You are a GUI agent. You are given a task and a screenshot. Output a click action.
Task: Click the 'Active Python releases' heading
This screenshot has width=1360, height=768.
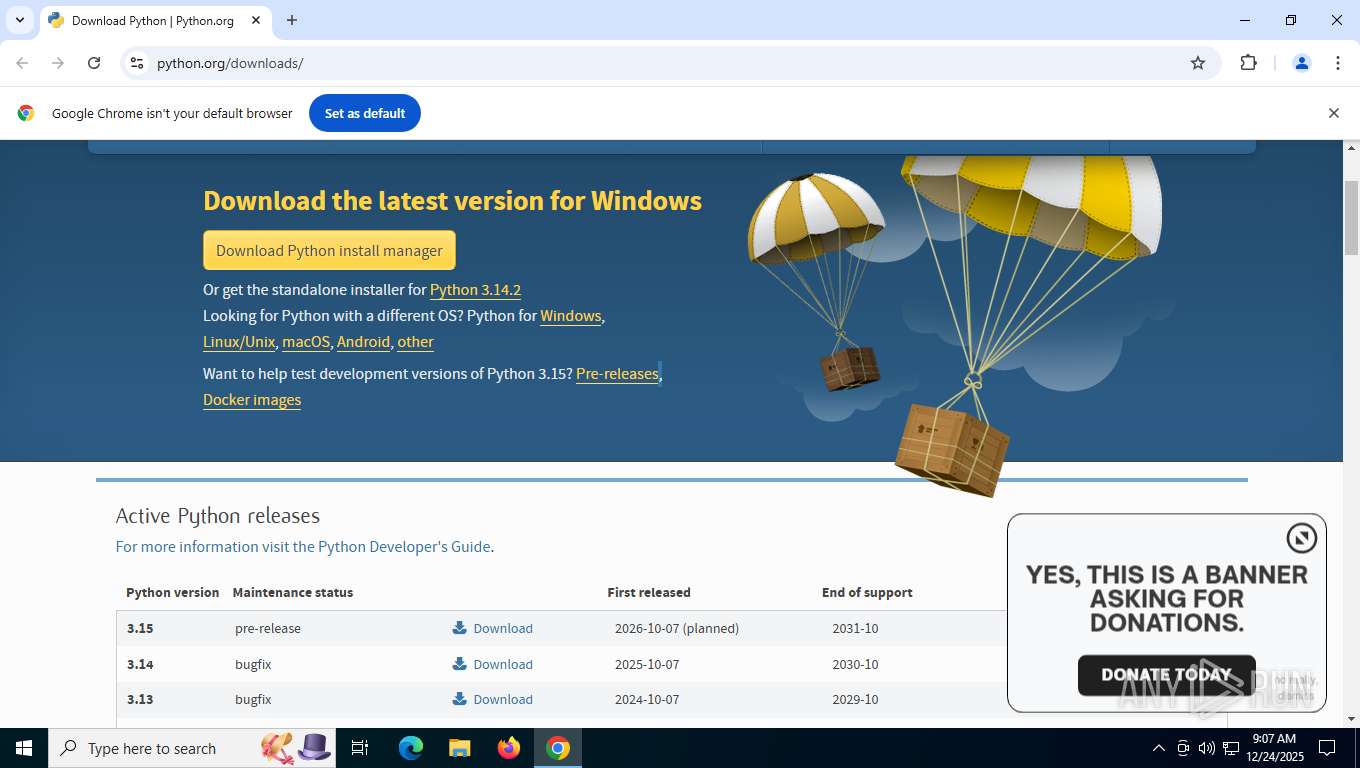coord(218,516)
